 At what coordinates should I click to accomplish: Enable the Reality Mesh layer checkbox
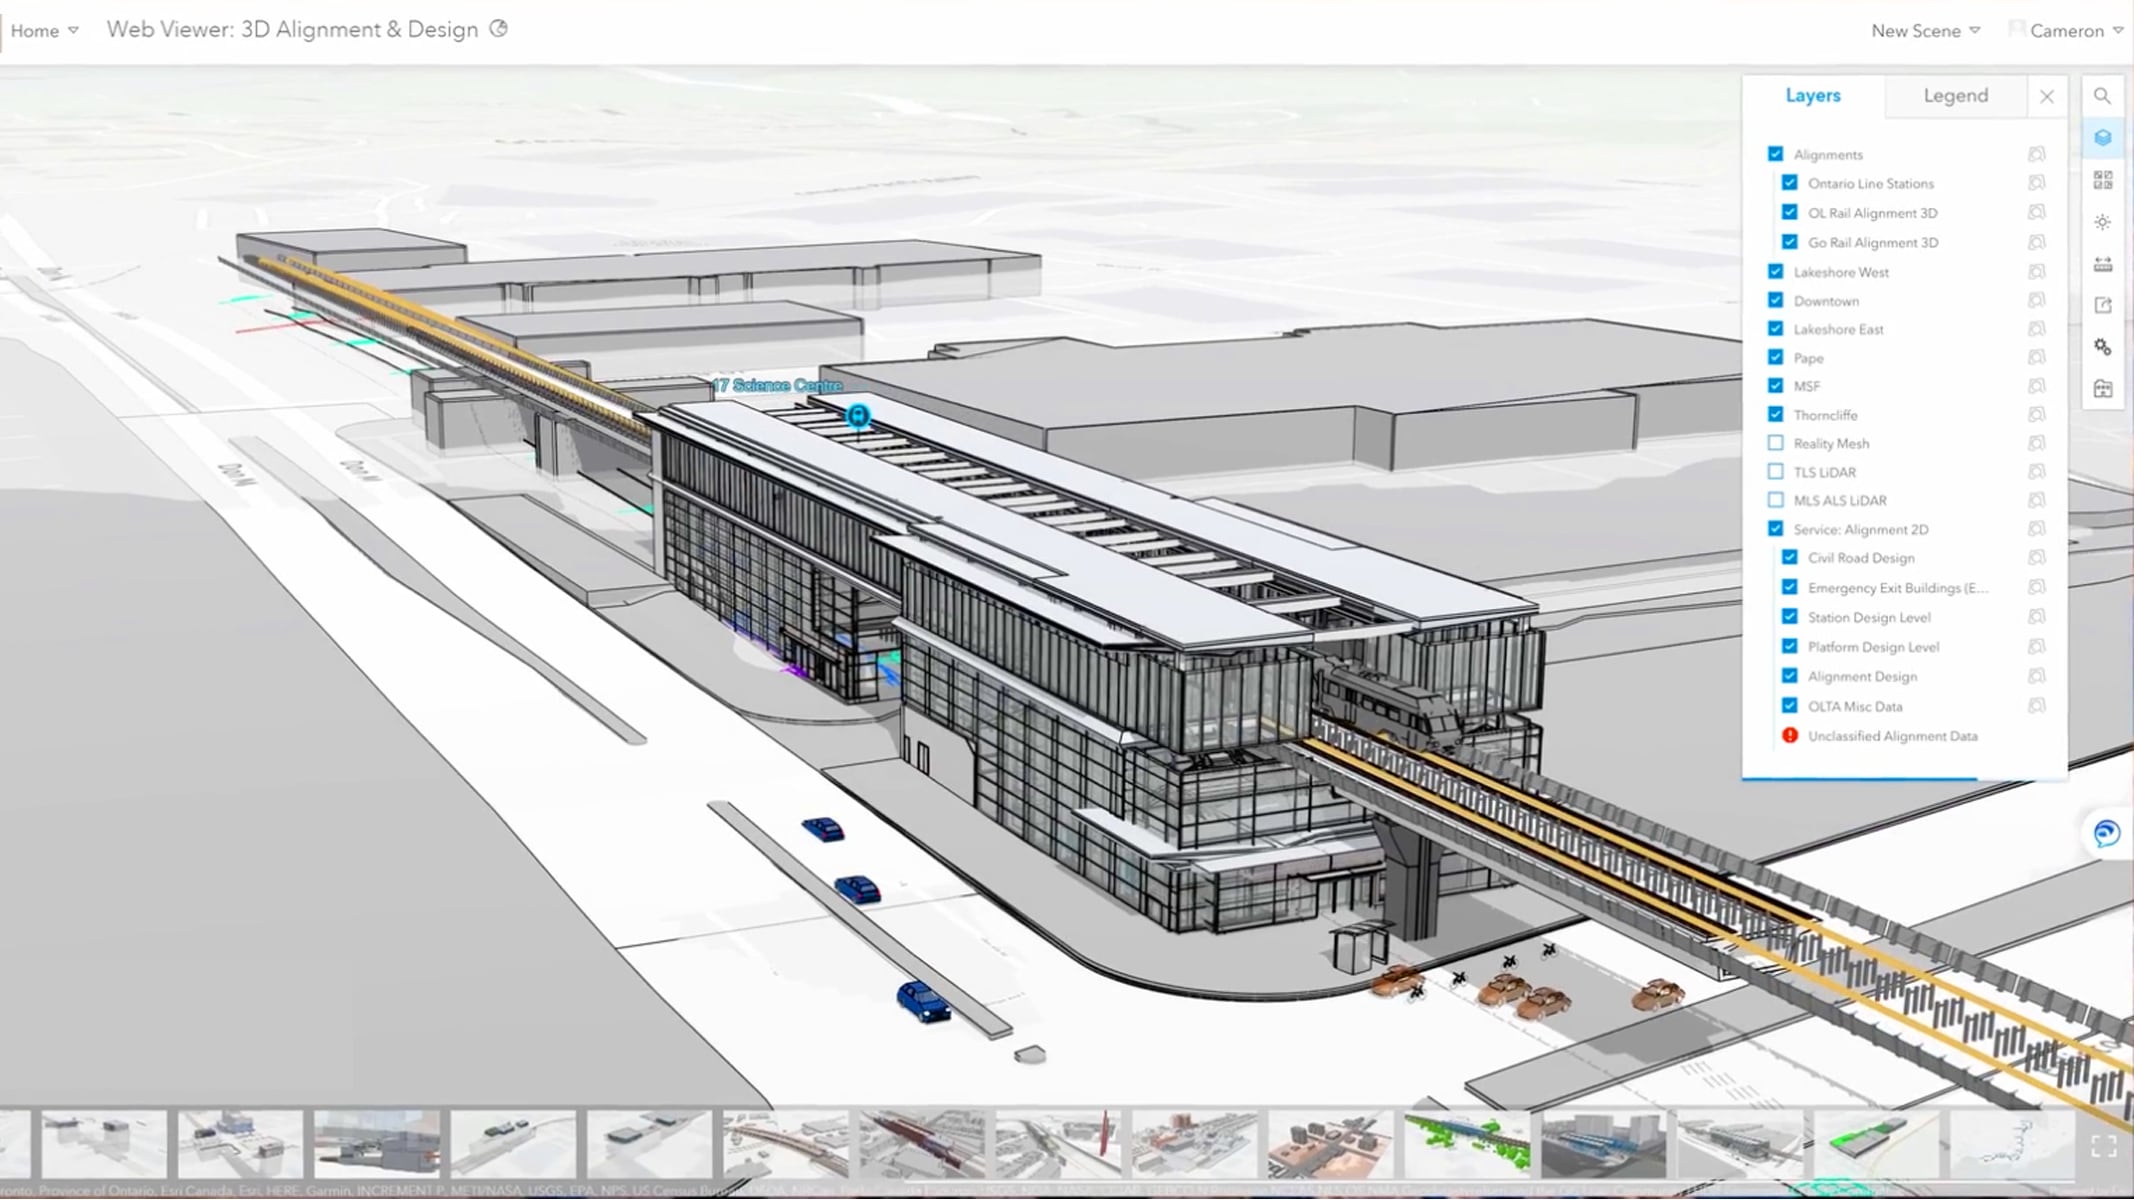1776,443
